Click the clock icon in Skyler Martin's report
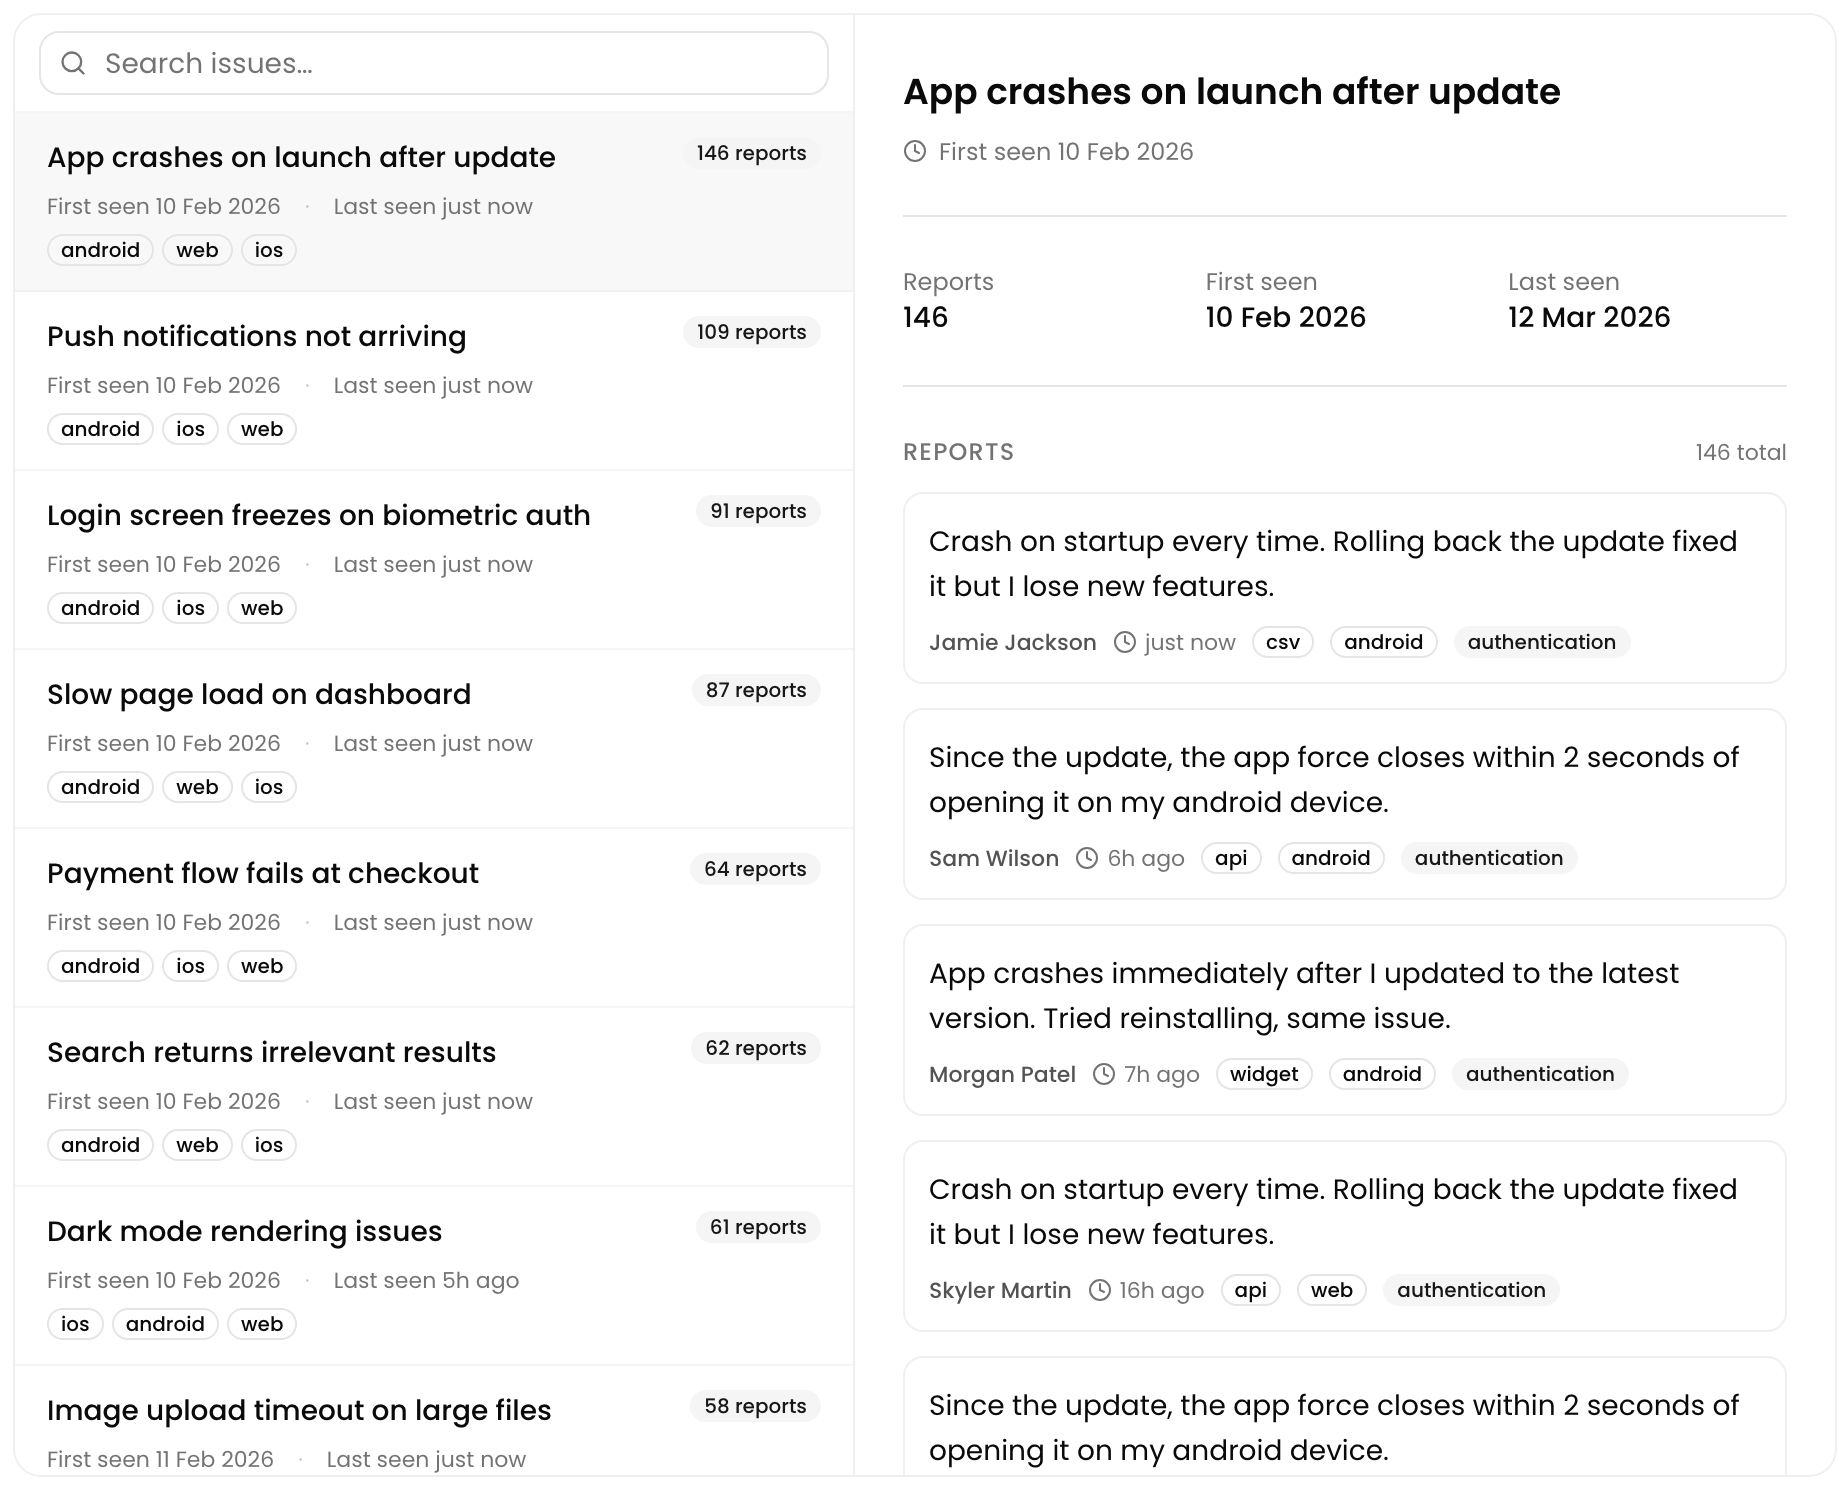1848x1490 pixels. 1100,1290
